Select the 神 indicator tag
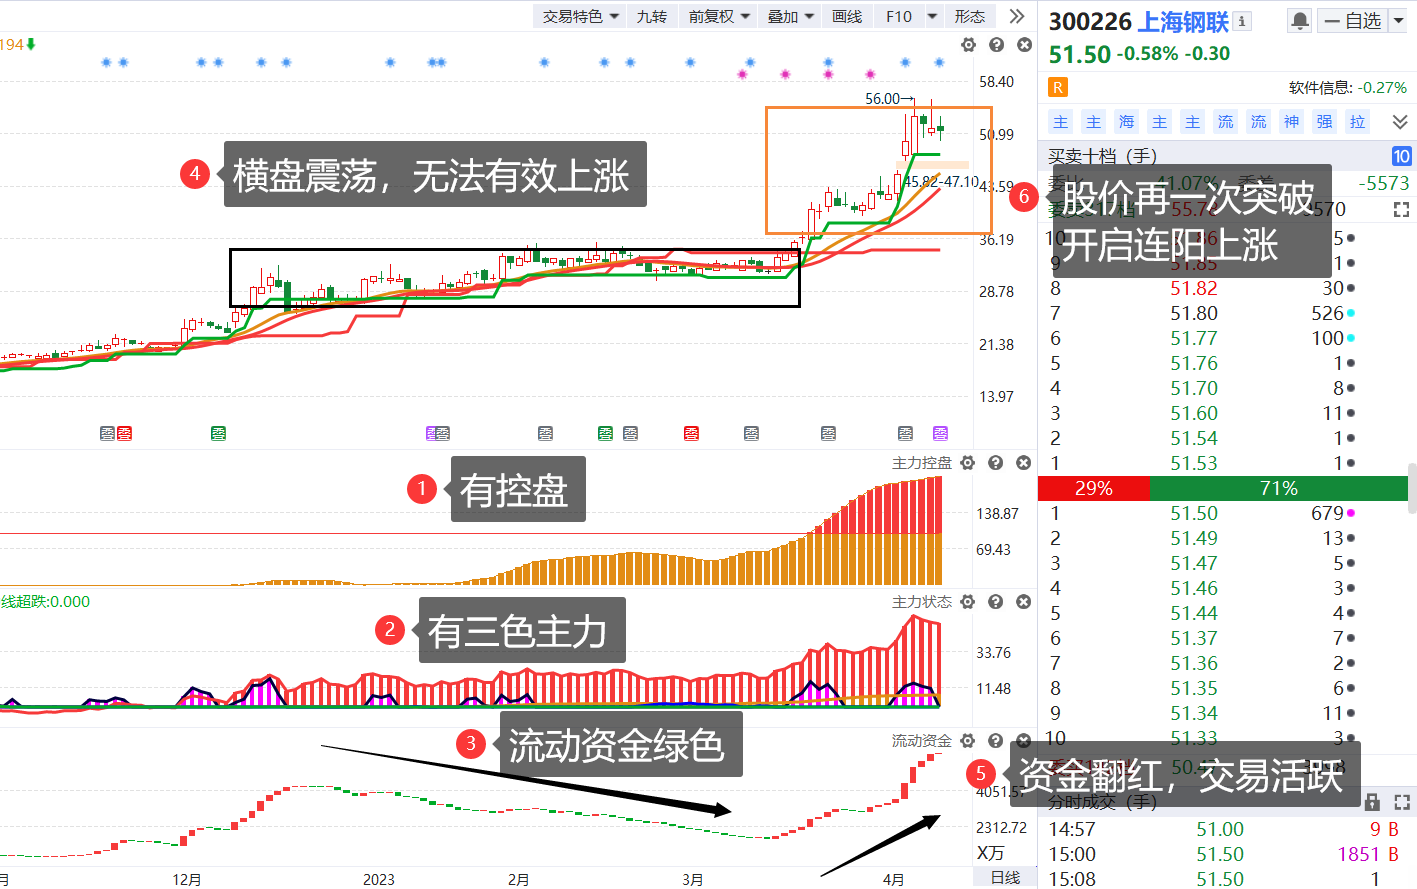1417x889 pixels. 1291,122
